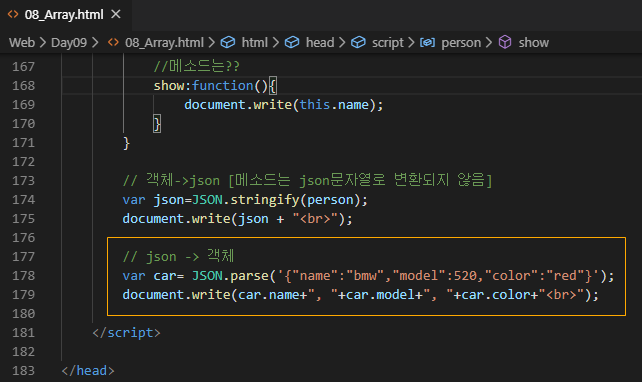Expand chevron after 08_Array.html breadcrumb
642x382 pixels.
pos(211,43)
